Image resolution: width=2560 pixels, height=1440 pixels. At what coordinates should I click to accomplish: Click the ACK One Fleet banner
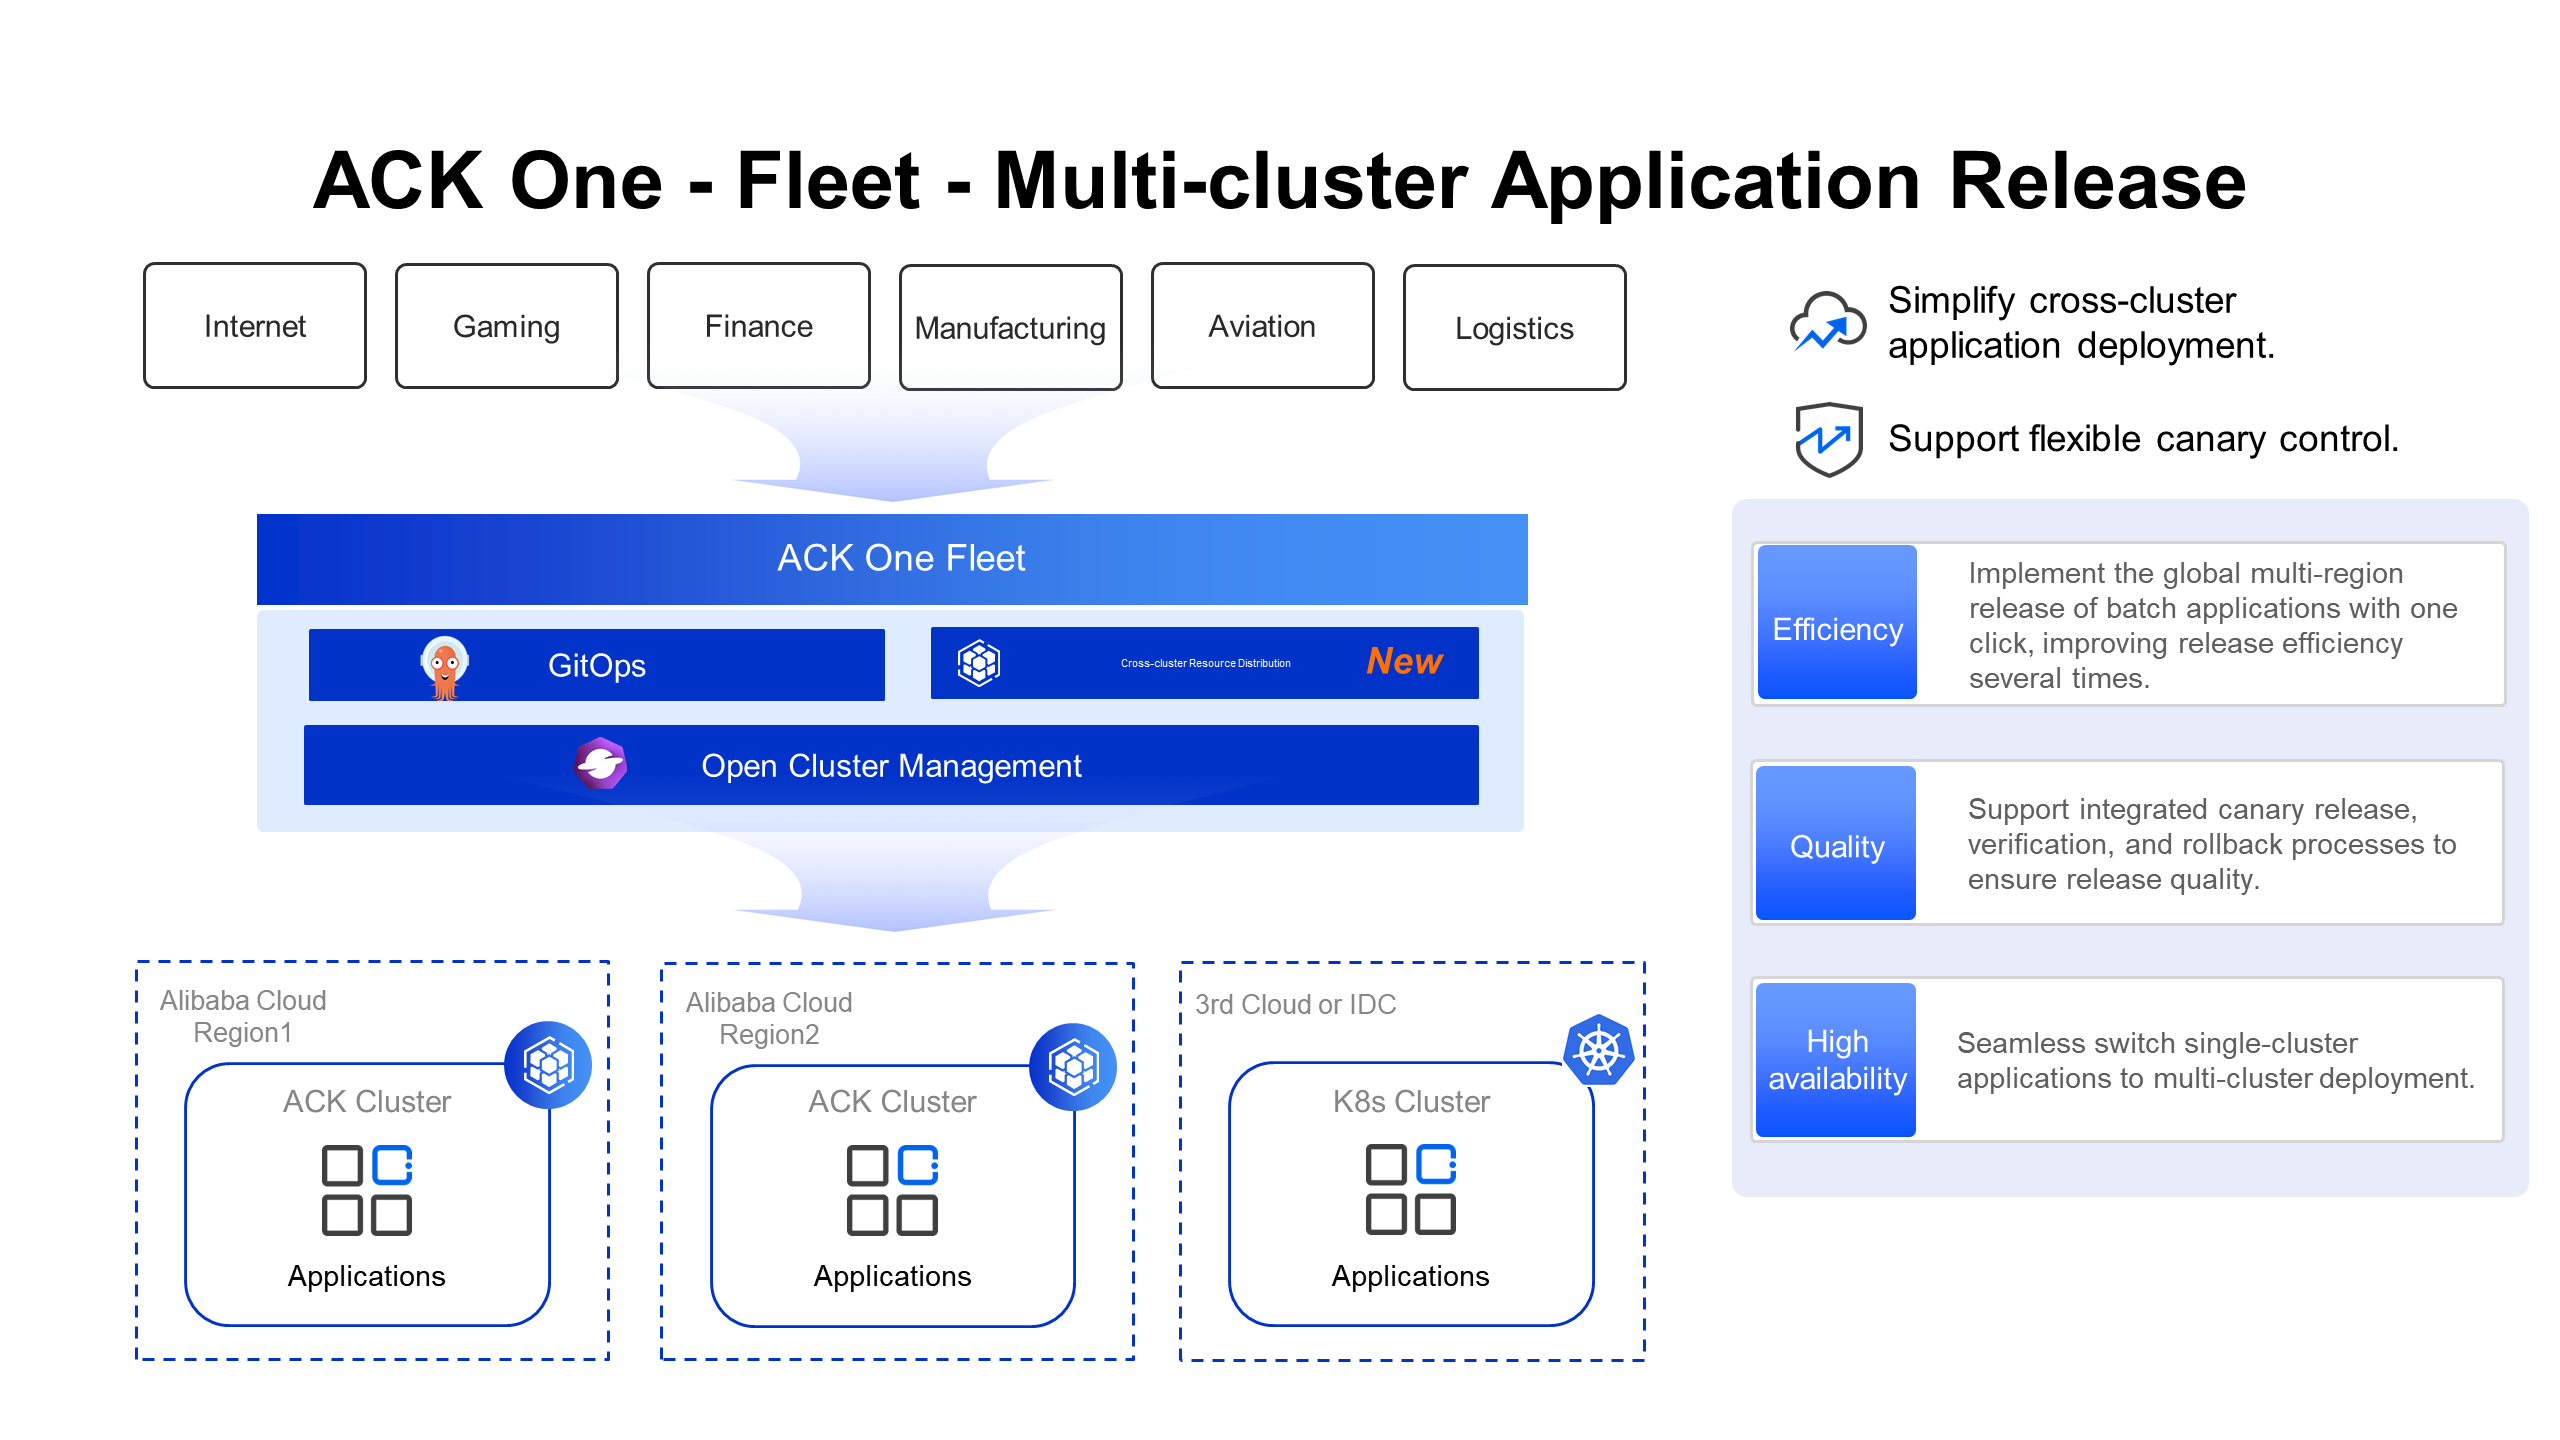[x=892, y=559]
